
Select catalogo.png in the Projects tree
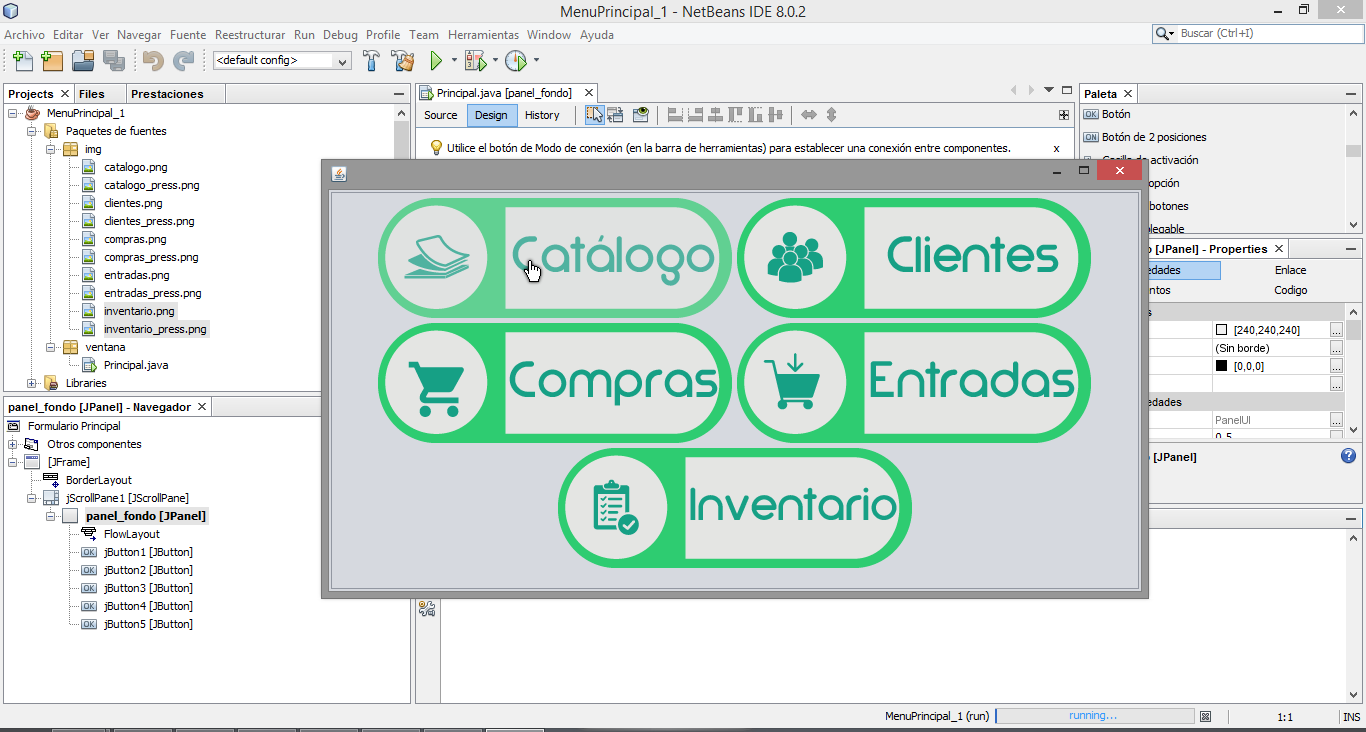point(135,167)
